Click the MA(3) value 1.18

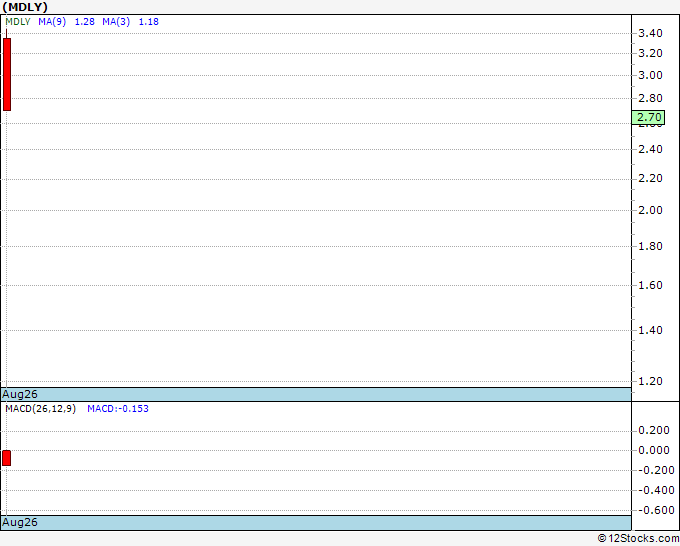149,22
